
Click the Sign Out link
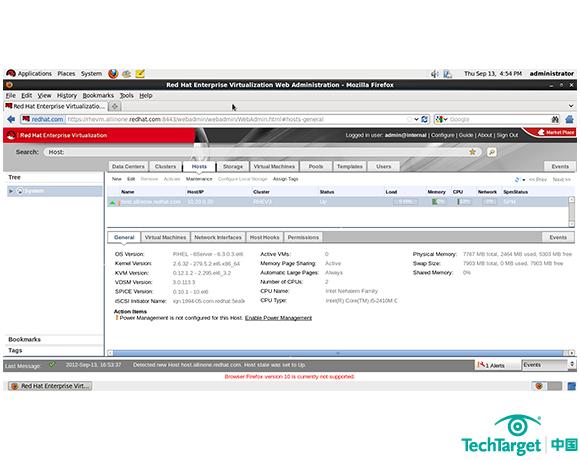pos(507,135)
